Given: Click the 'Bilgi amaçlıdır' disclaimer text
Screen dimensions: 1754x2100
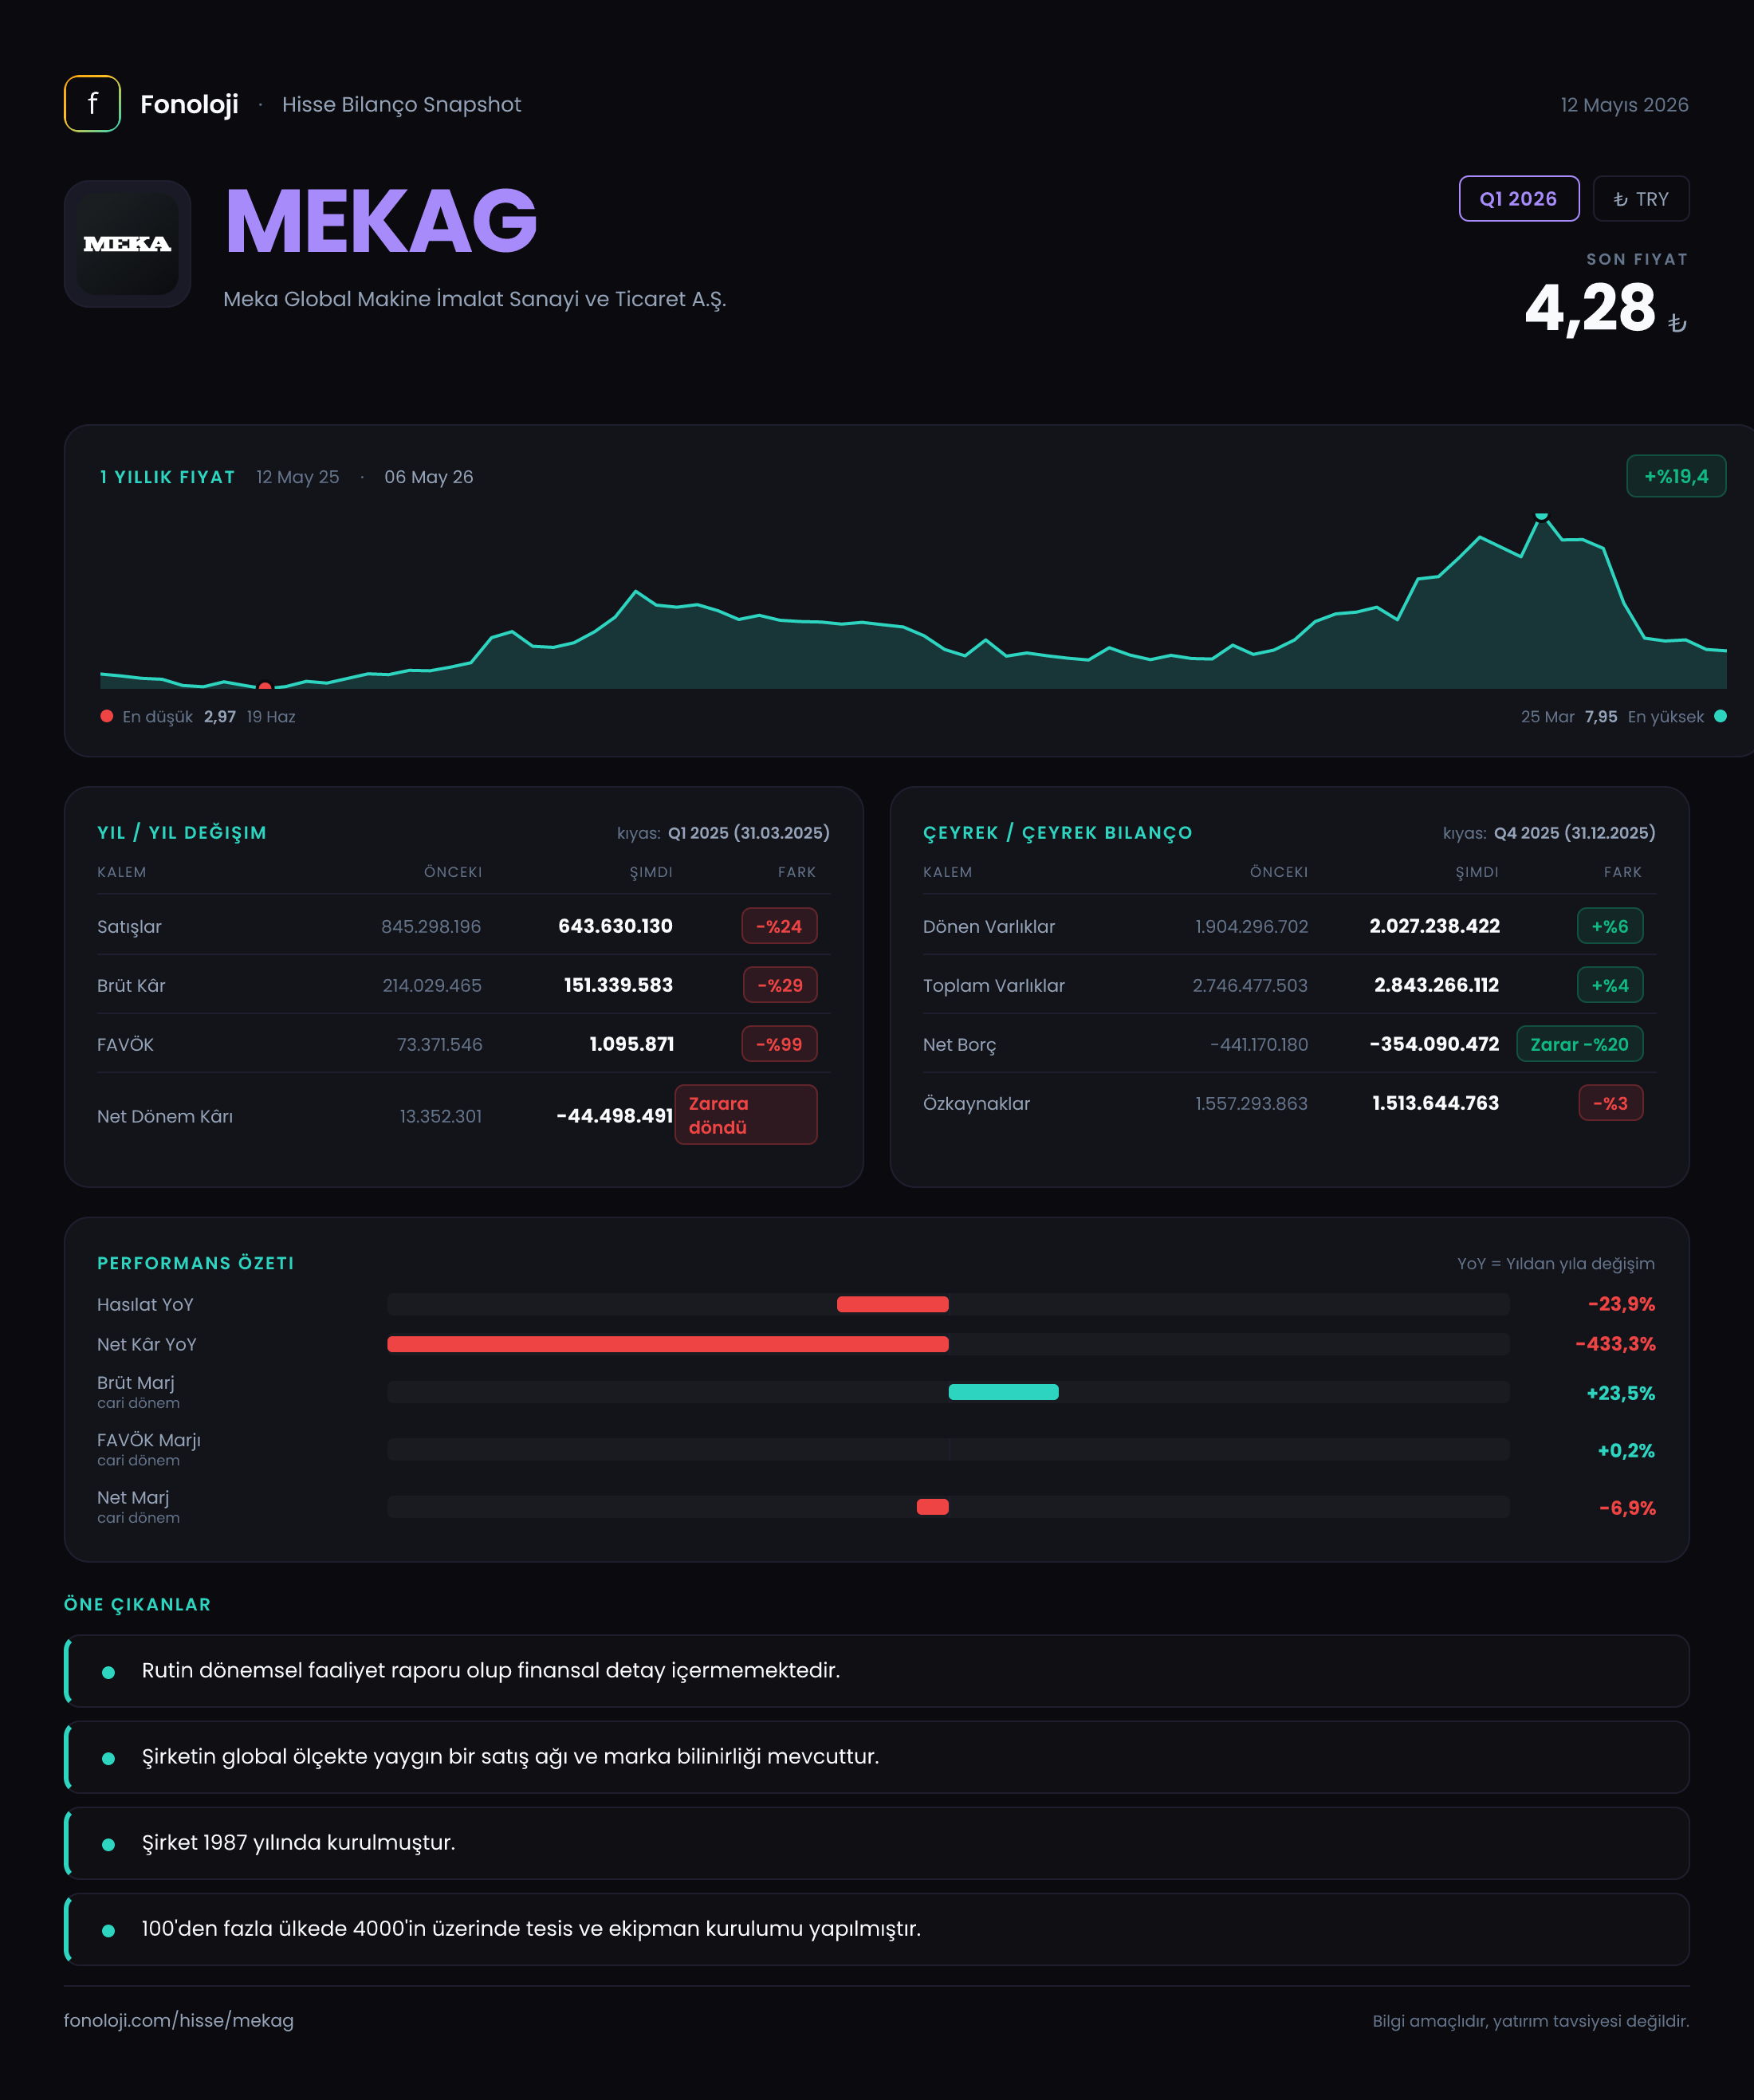Looking at the screenshot, I should tap(1530, 2021).
